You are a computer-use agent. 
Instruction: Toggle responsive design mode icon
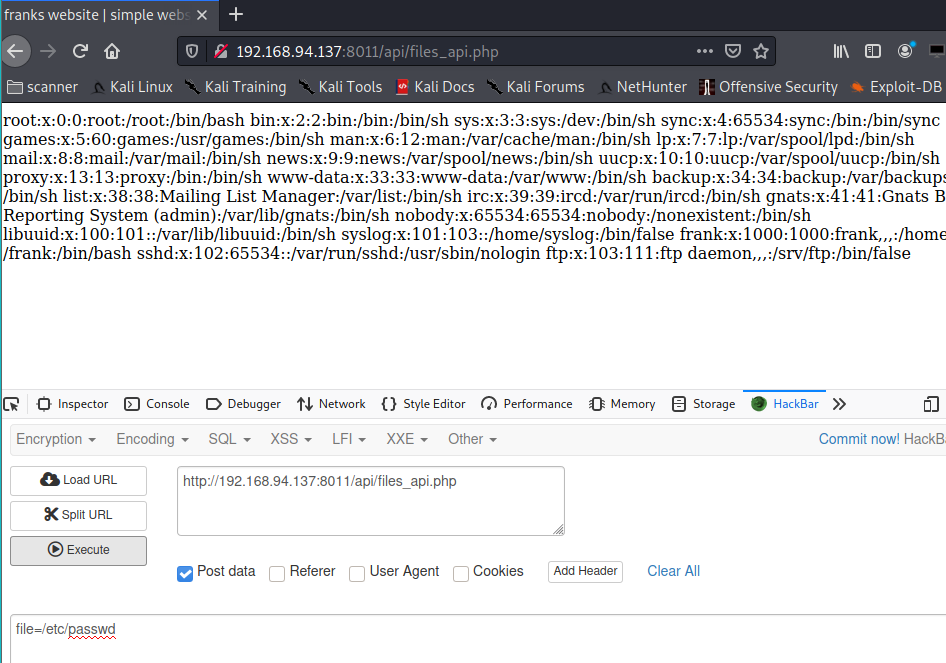(x=931, y=404)
